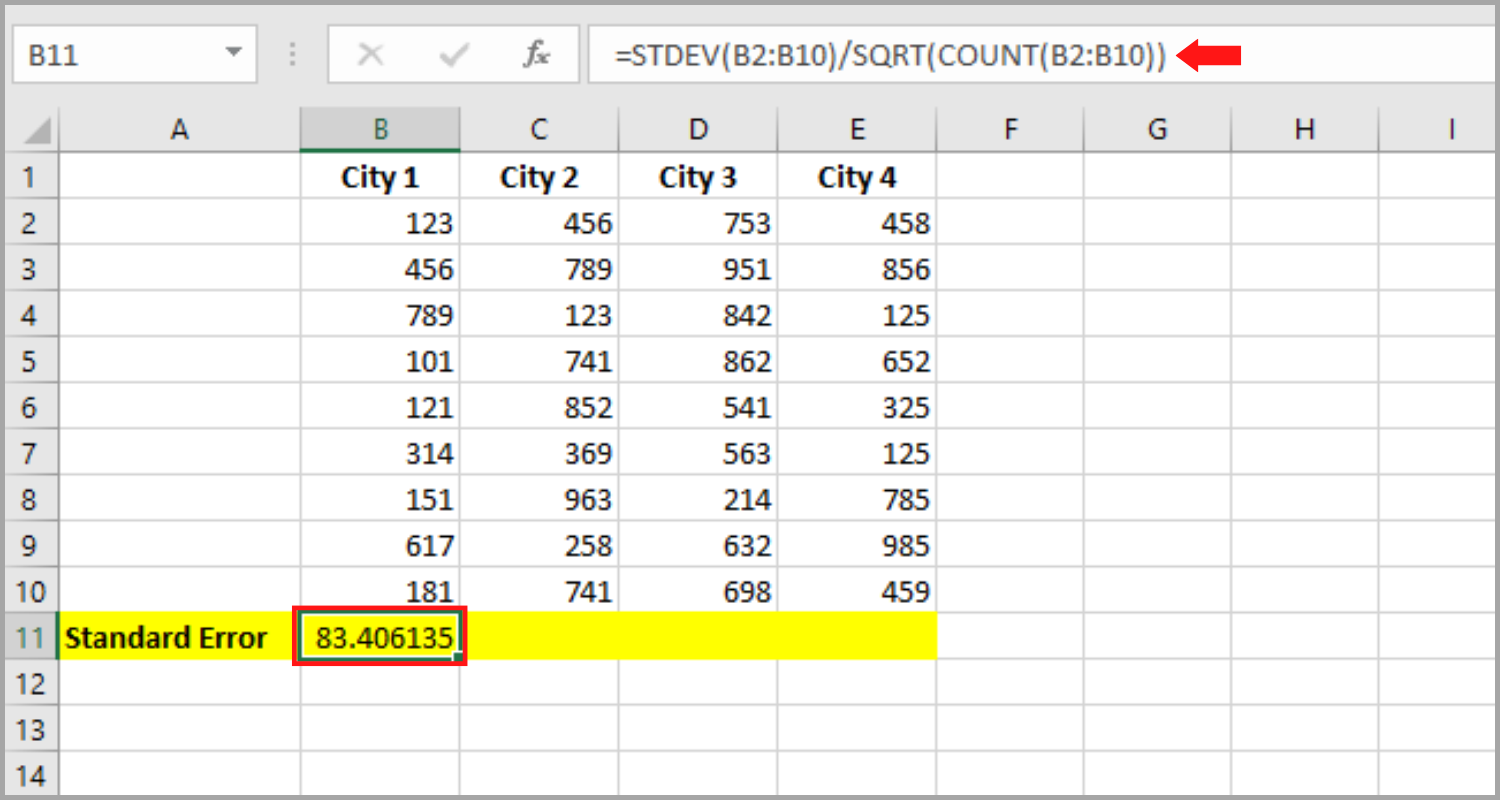Click the City 1 header cell

click(x=380, y=177)
